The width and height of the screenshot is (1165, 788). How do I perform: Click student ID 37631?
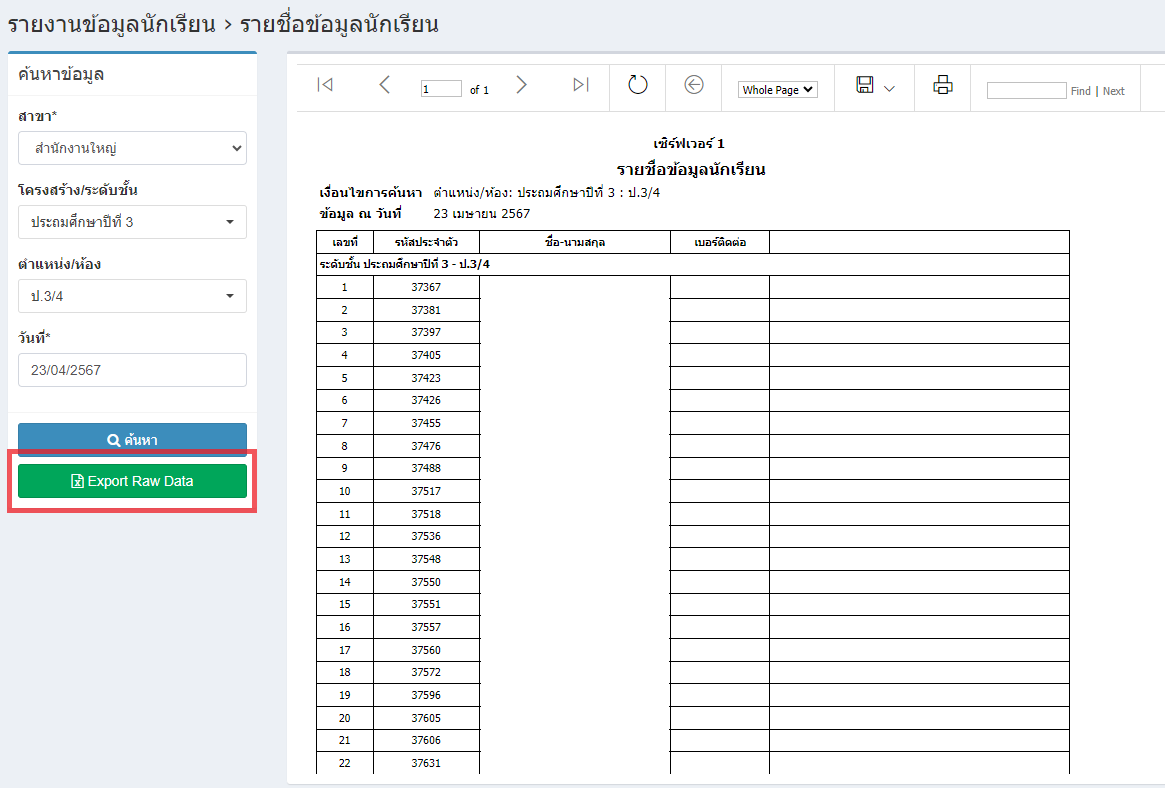click(x=426, y=763)
